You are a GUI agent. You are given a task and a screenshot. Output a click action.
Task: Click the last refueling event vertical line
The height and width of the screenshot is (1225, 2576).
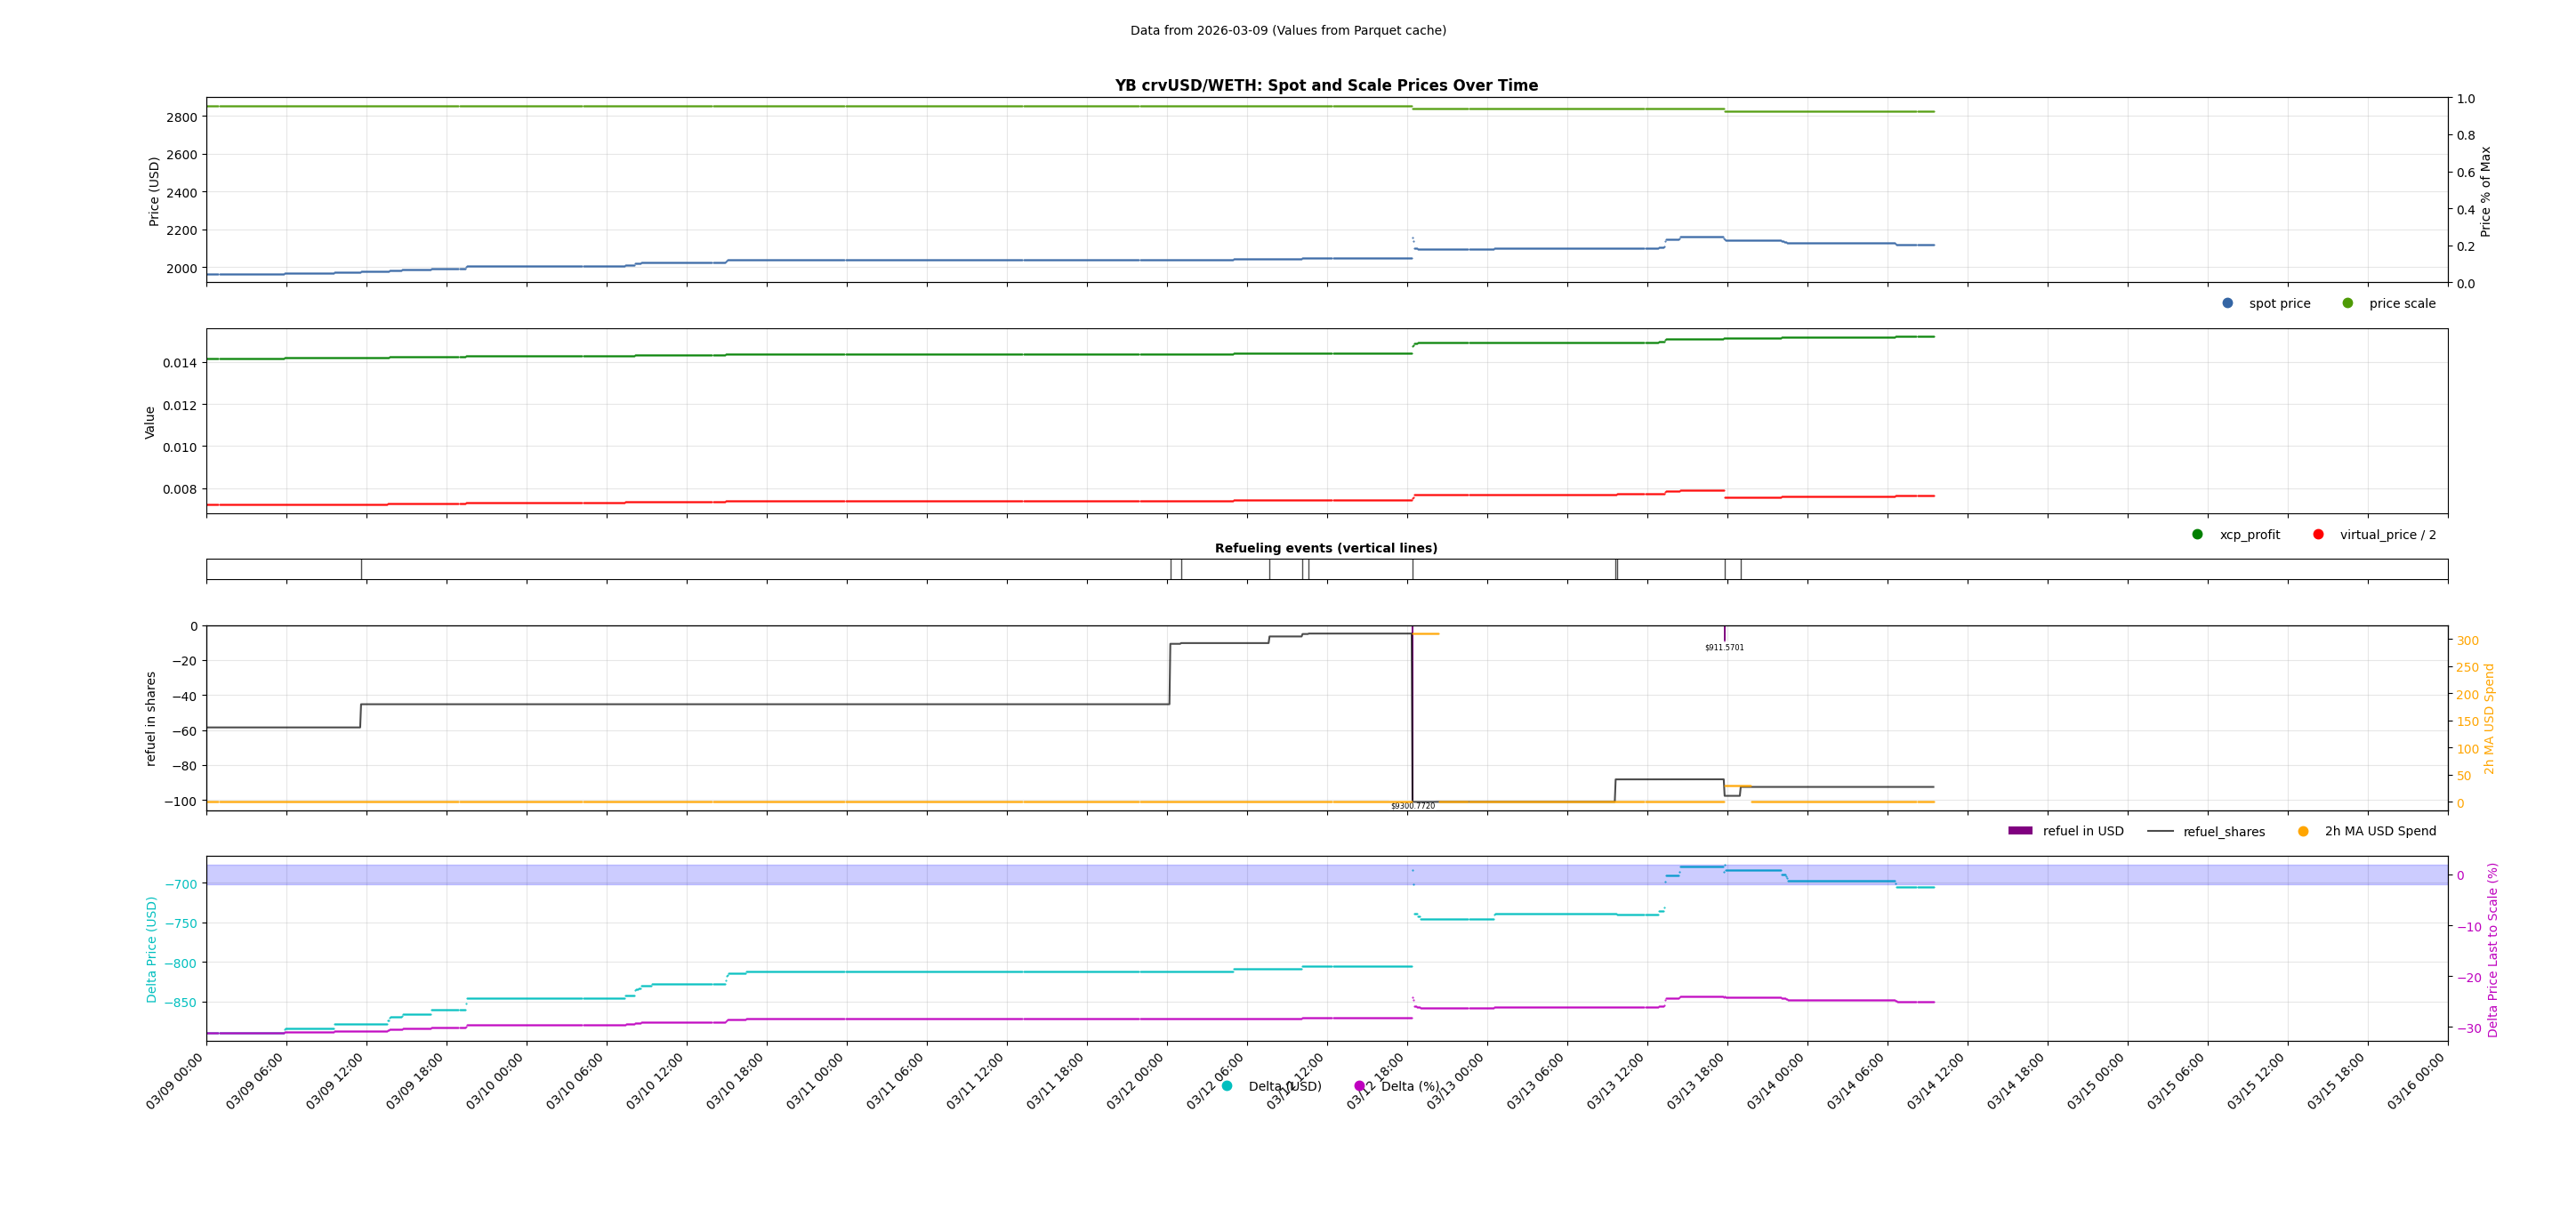(x=1741, y=569)
